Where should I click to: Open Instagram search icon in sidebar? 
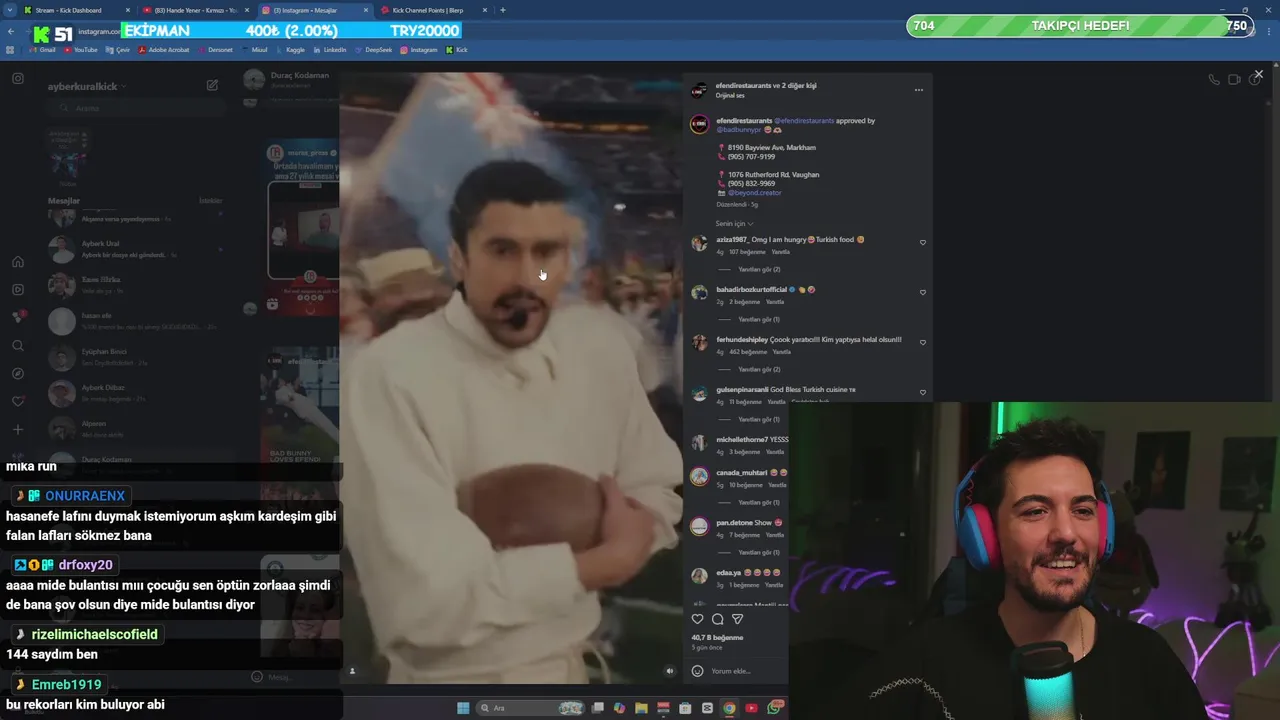[x=18, y=346]
